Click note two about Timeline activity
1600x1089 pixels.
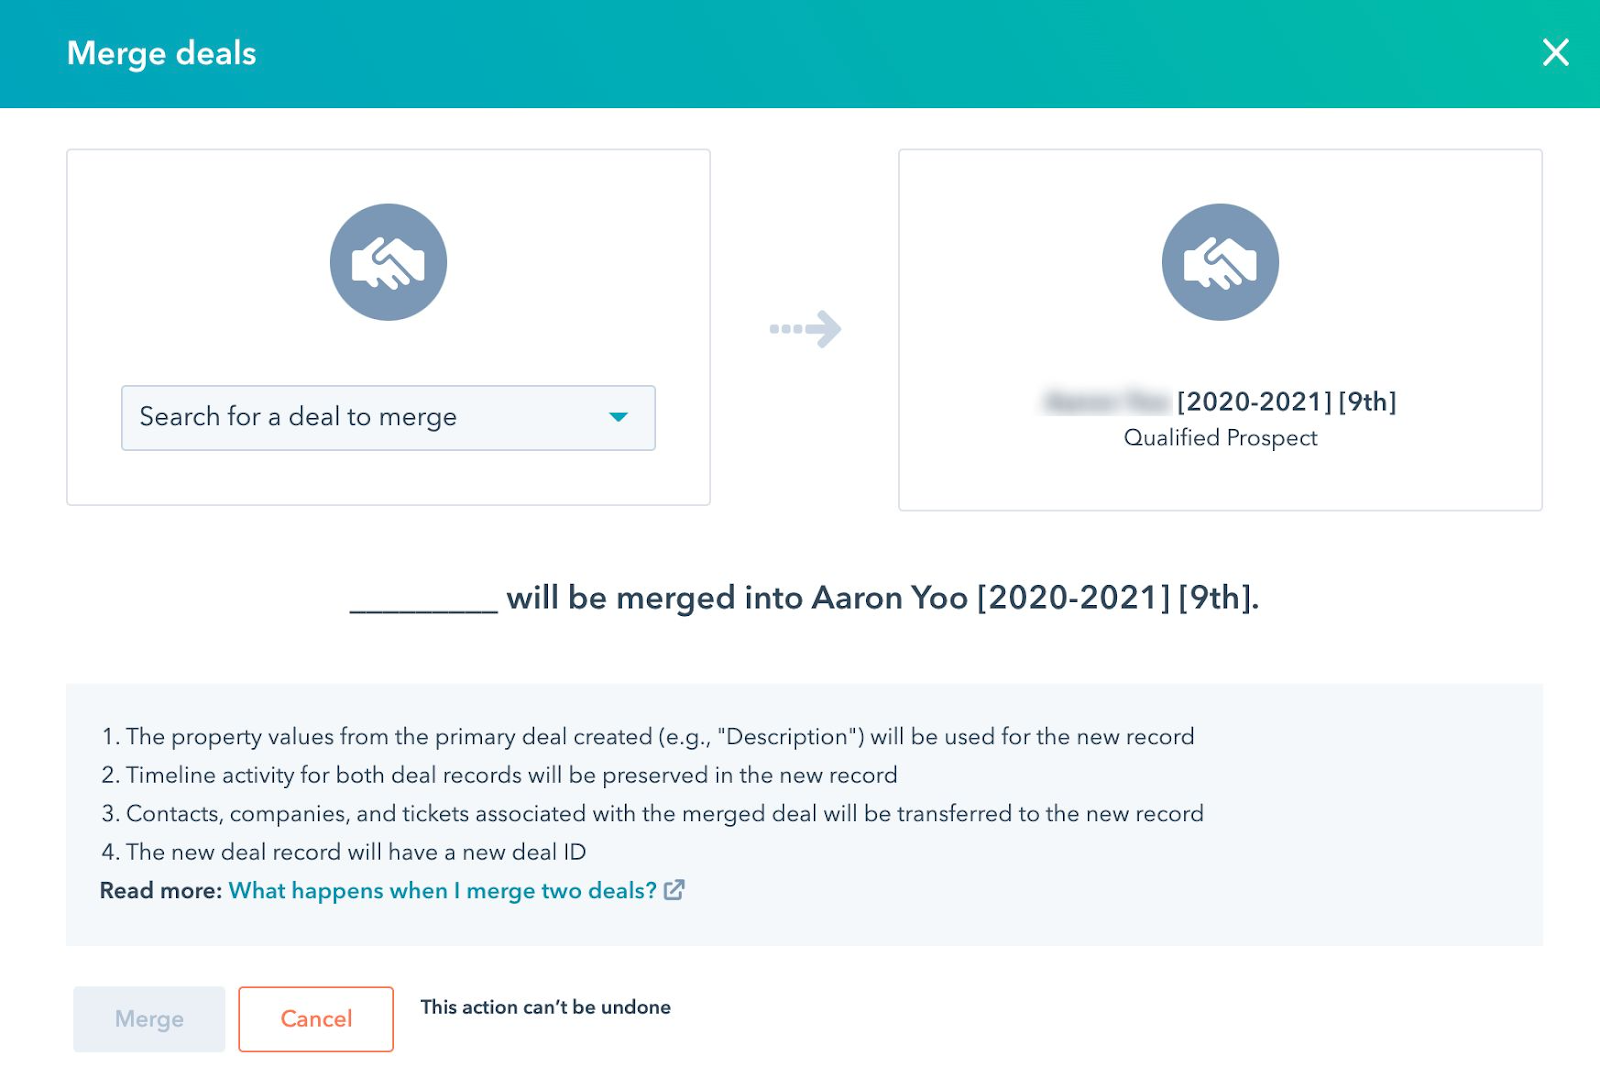499,775
